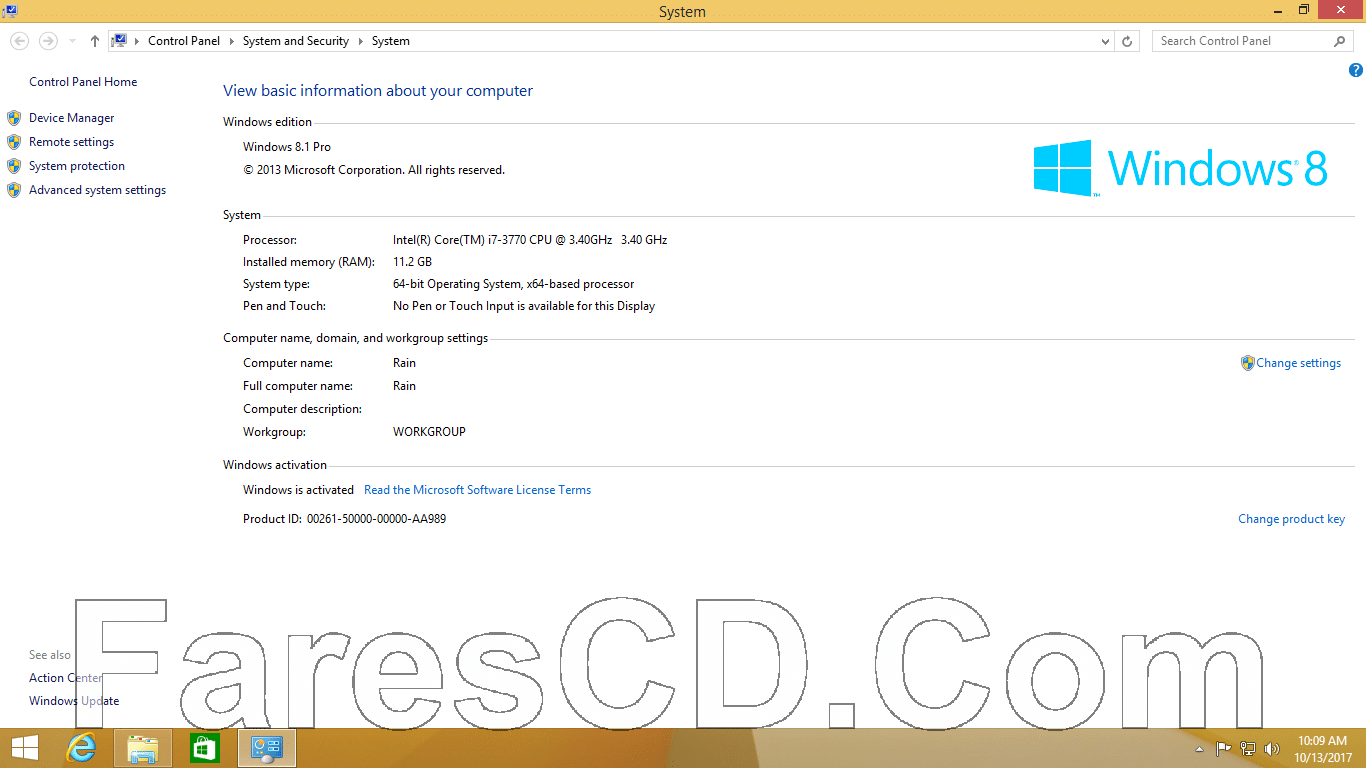1366x768 pixels.
Task: Open Action Center under See also
Action: (66, 678)
